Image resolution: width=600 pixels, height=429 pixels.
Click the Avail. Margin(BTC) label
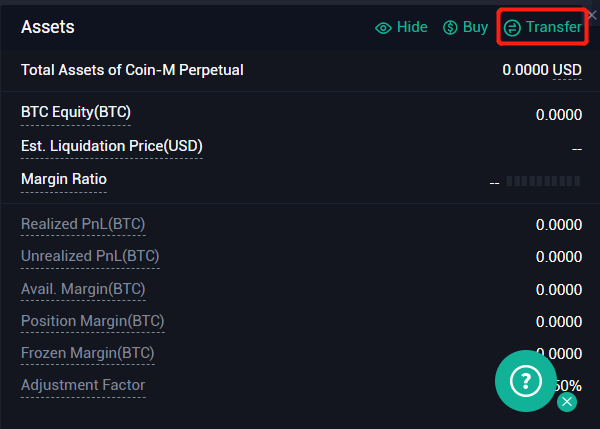click(x=83, y=289)
